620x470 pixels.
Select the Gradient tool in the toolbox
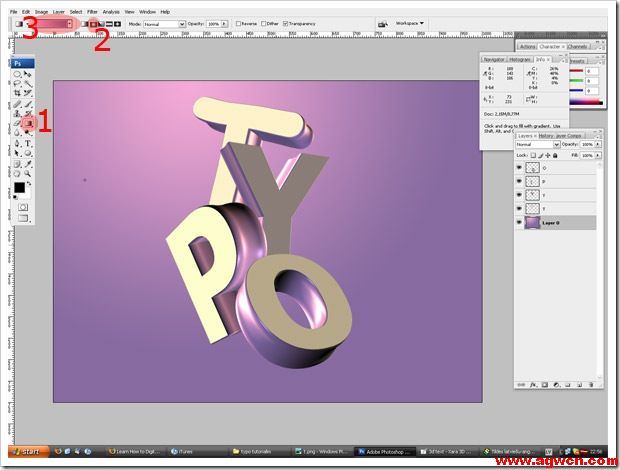click(28, 123)
